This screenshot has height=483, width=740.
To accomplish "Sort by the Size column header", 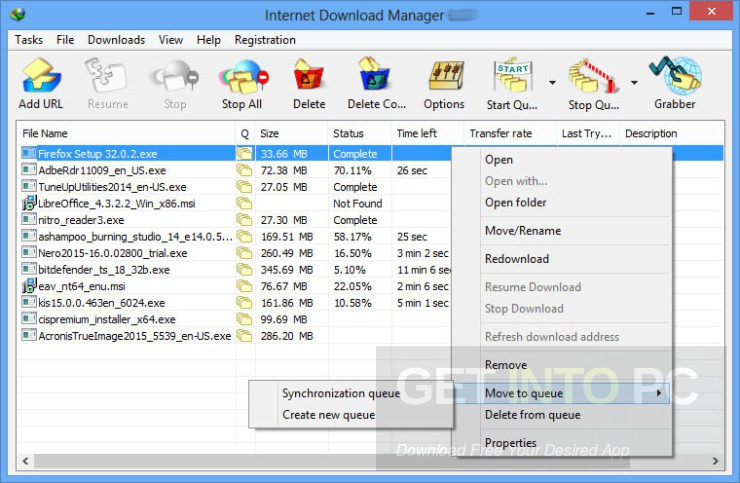I will point(292,133).
